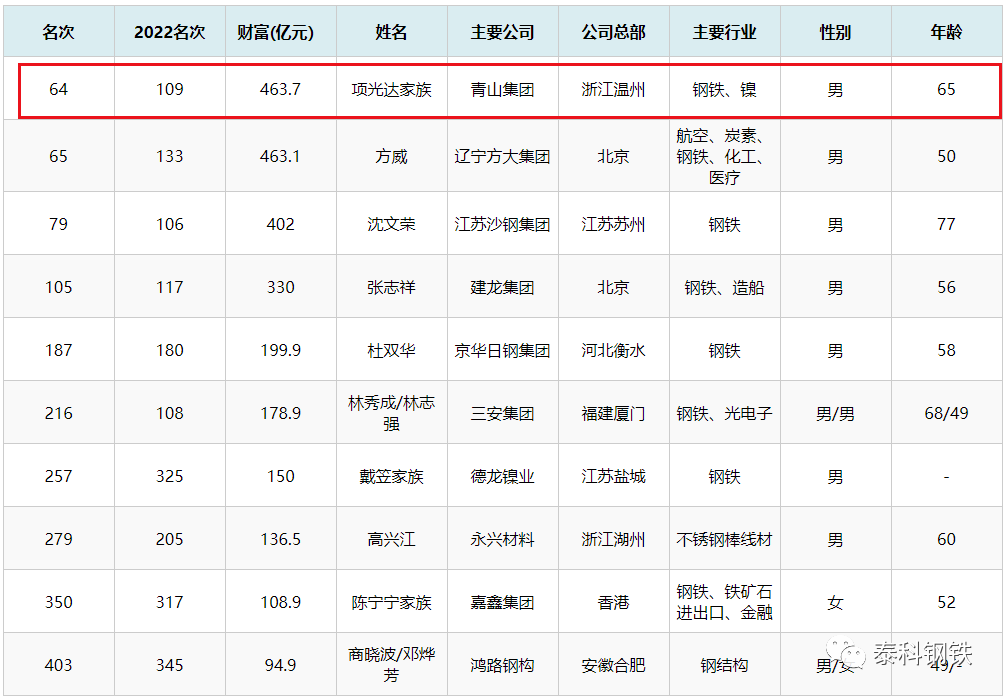The image size is (1005, 698).
Task: Click the industry cell 钢铁、造船
Action: click(x=724, y=287)
